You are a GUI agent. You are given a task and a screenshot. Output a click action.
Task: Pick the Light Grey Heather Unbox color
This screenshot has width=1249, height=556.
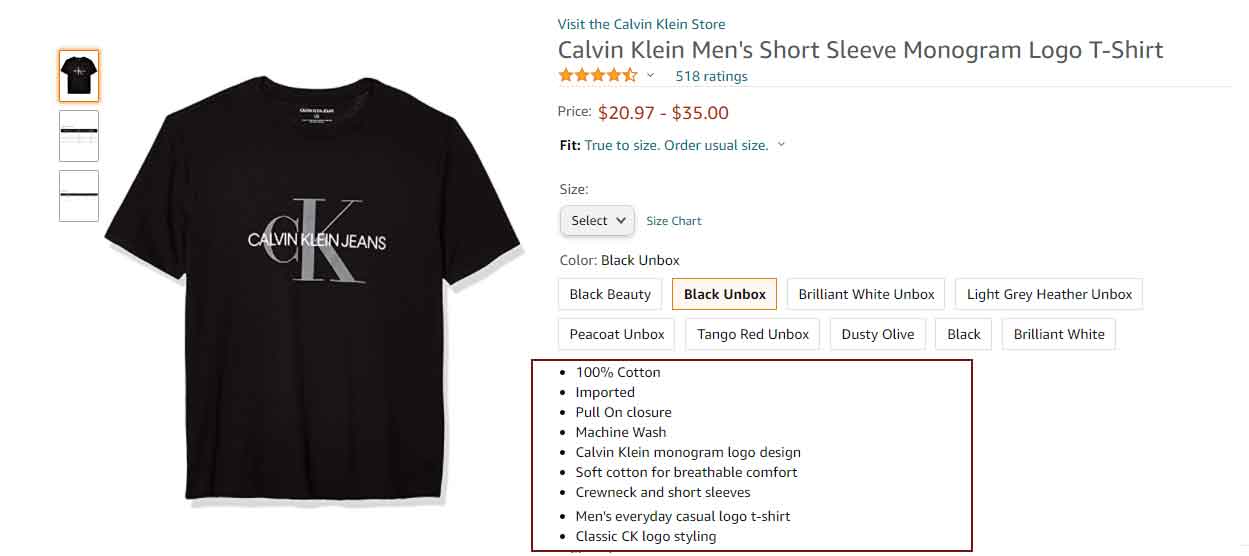tap(1049, 294)
